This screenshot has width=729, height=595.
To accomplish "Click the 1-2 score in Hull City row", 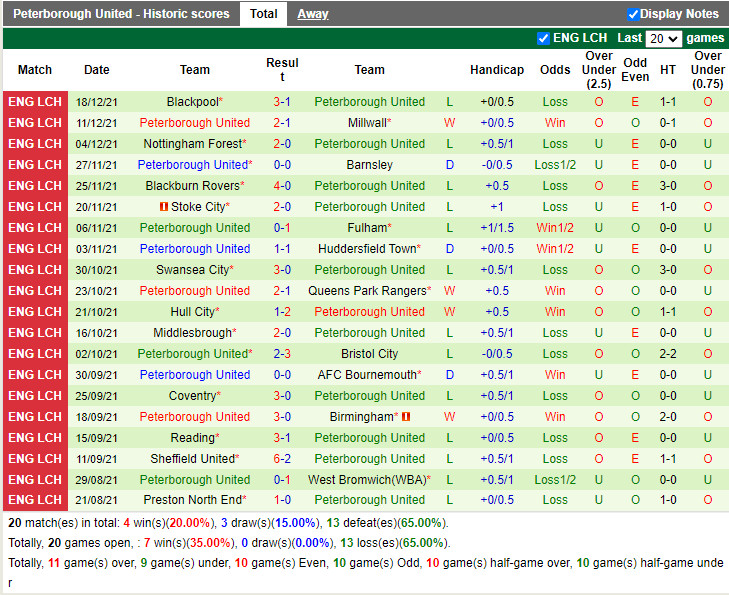I will coord(282,311).
